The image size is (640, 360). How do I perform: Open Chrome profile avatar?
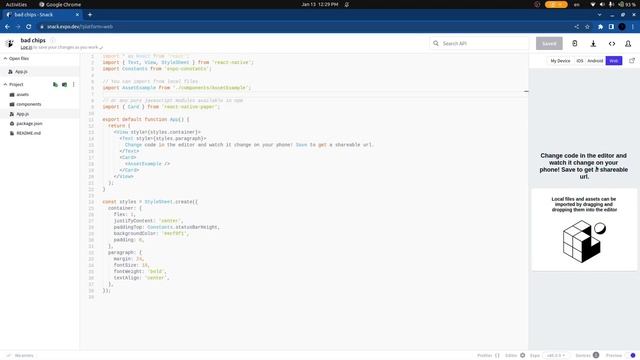point(622,27)
